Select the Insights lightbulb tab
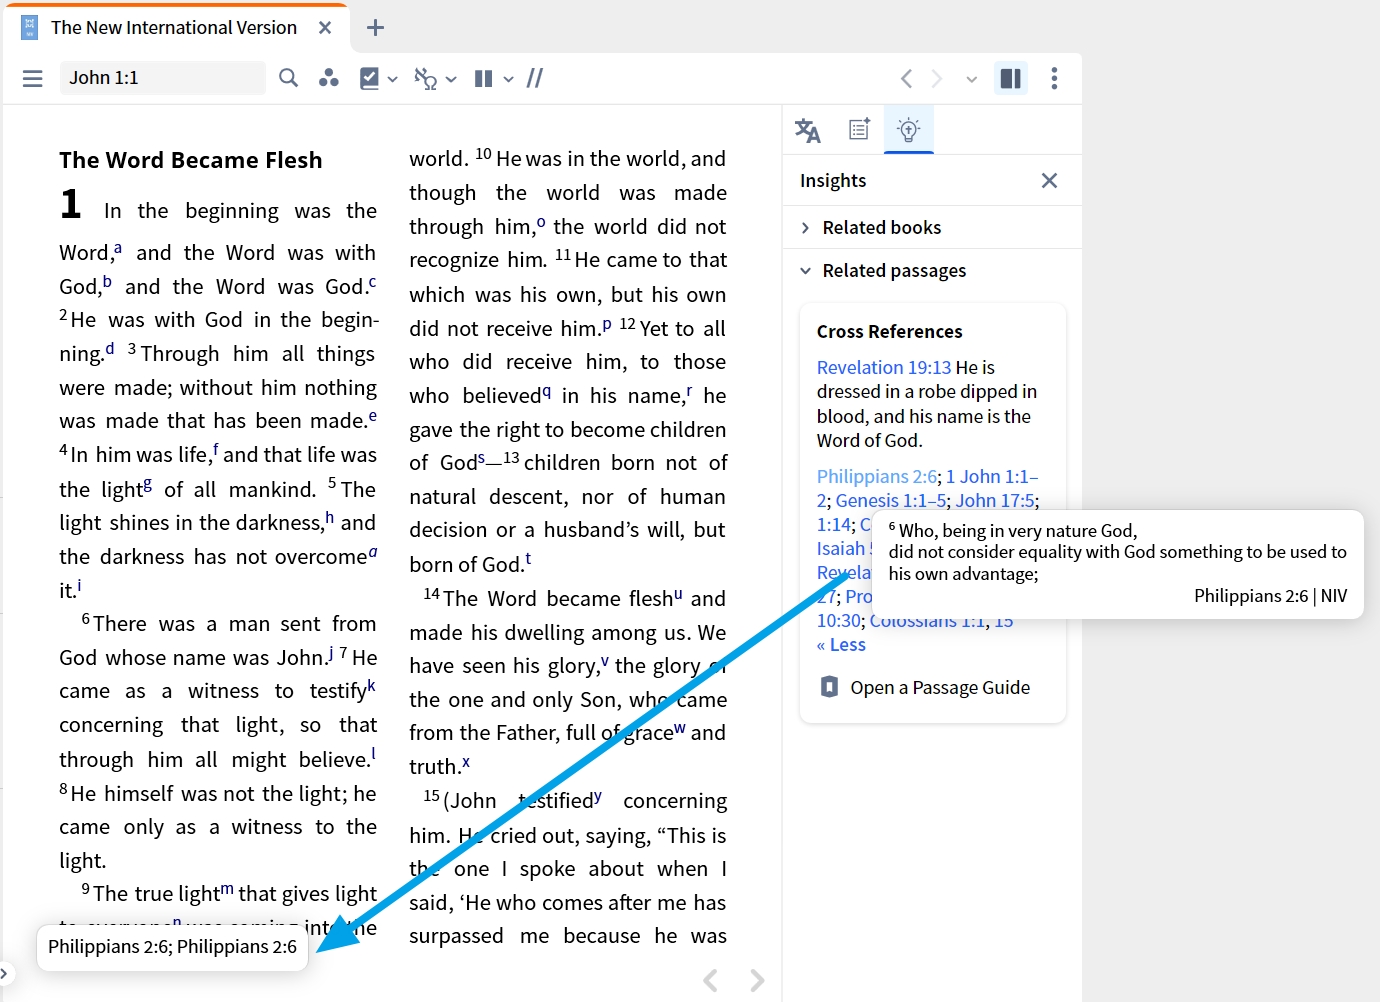Viewport: 1380px width, 1002px height. pos(908,129)
